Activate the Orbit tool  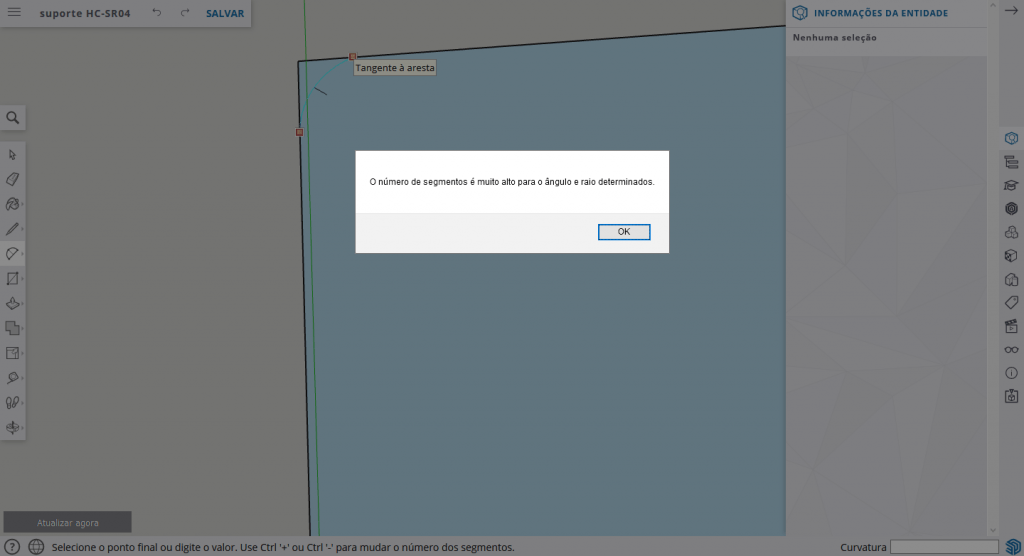coord(12,427)
